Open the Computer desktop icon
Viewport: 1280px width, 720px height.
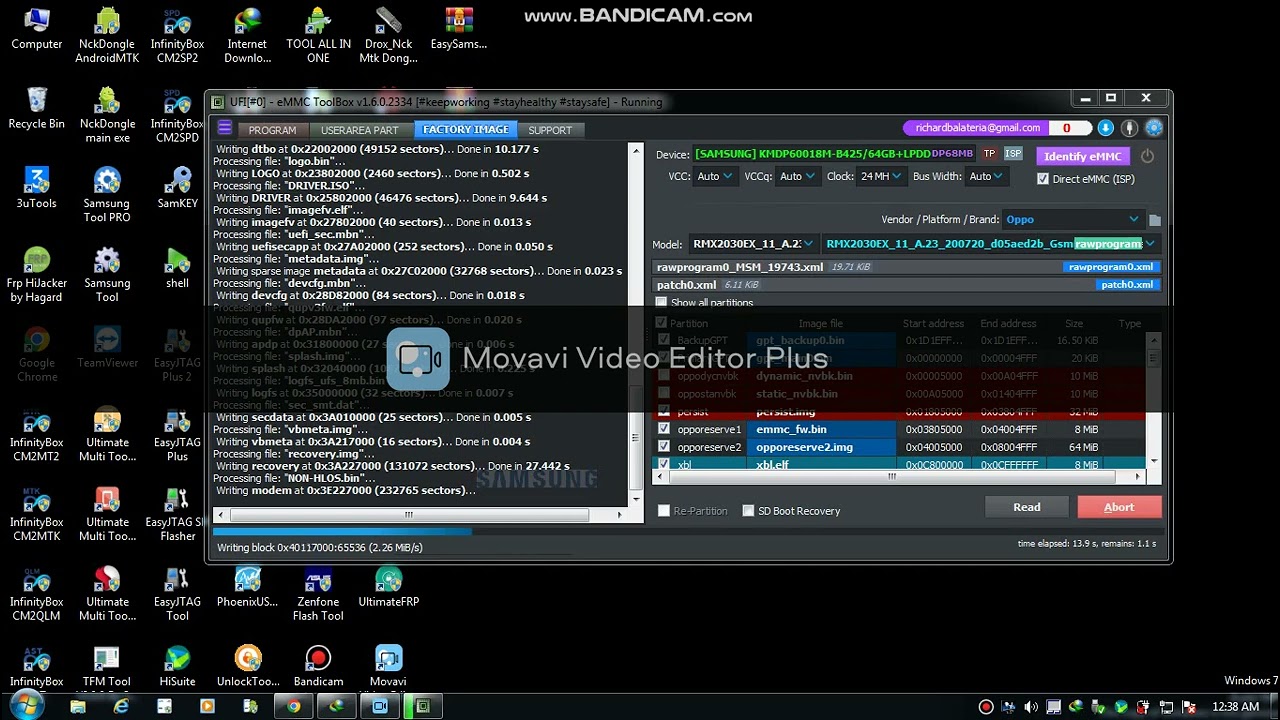(36, 30)
